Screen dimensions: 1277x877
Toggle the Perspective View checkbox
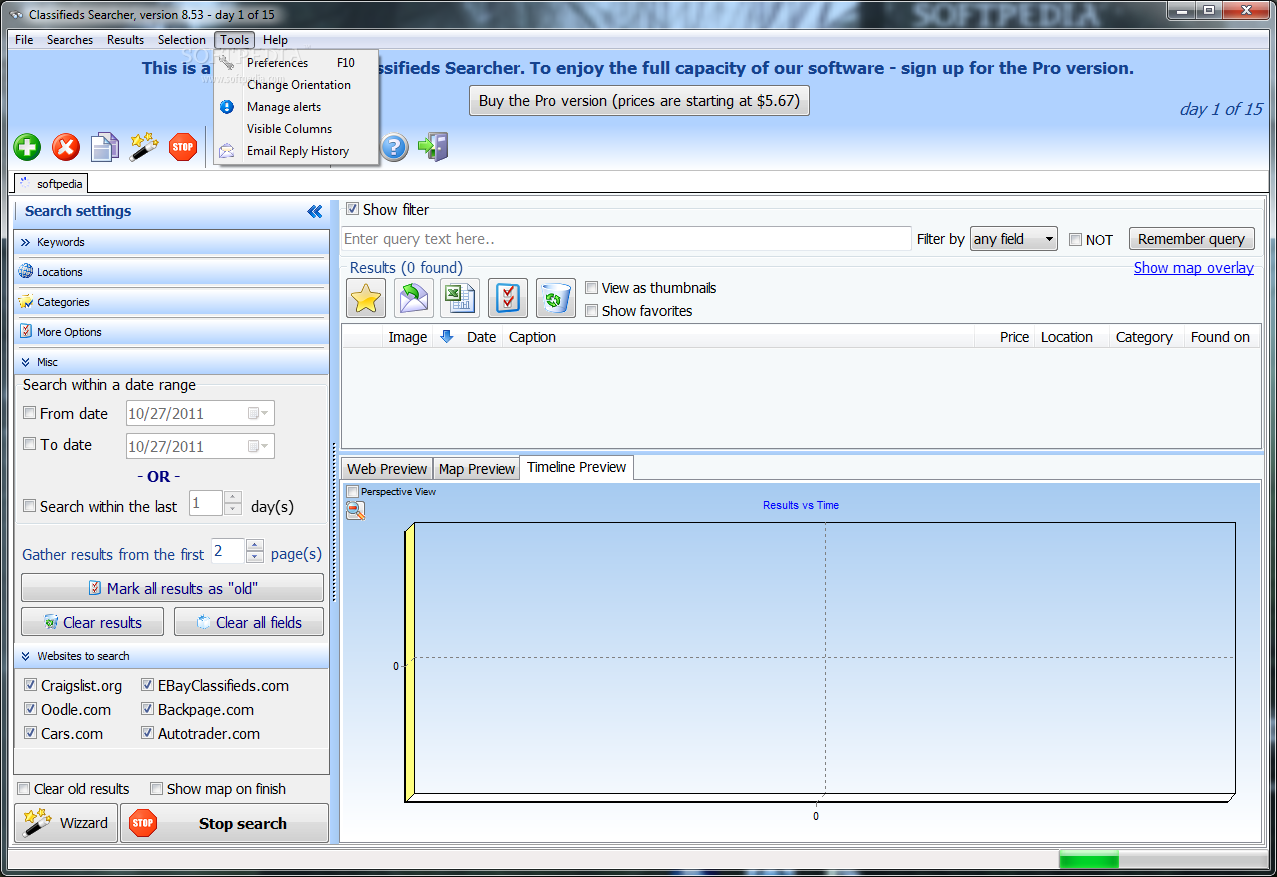(x=352, y=491)
